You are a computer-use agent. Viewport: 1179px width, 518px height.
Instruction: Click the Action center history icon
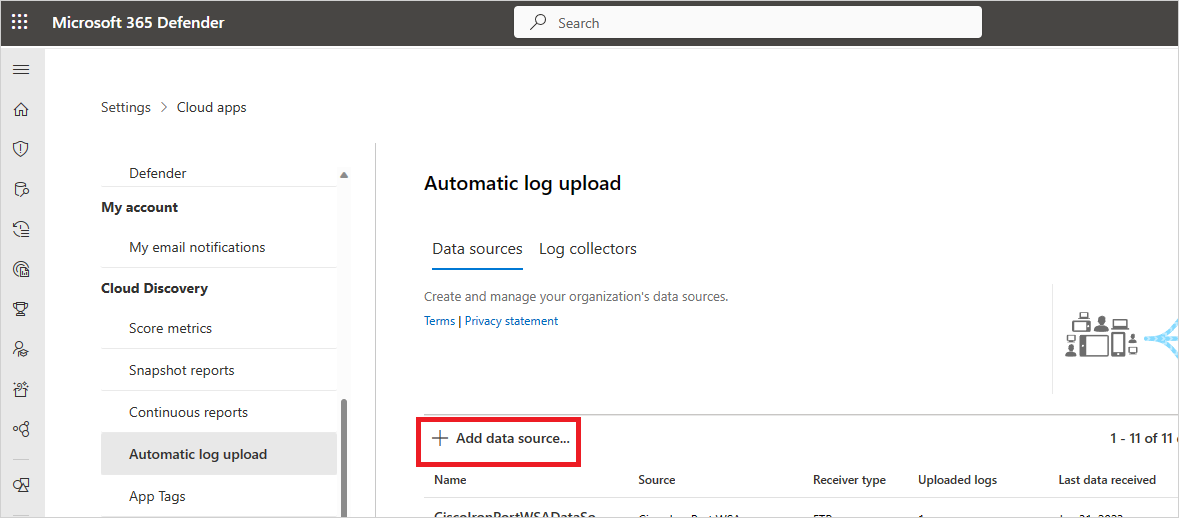(x=21, y=229)
